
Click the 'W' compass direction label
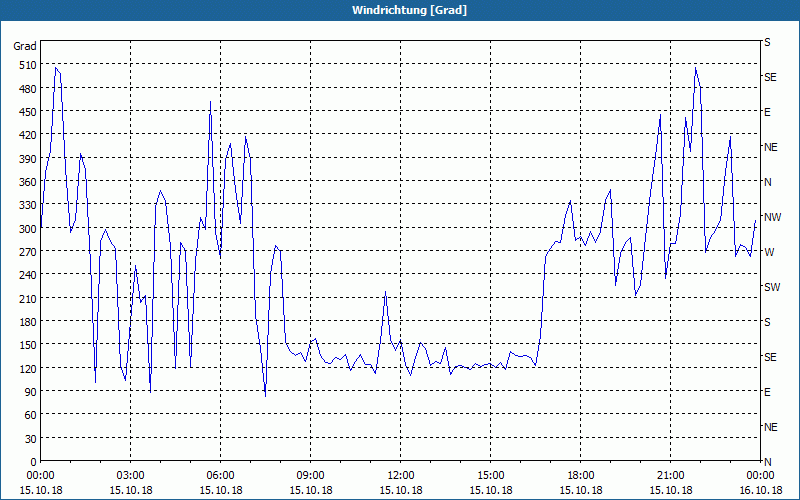769,252
